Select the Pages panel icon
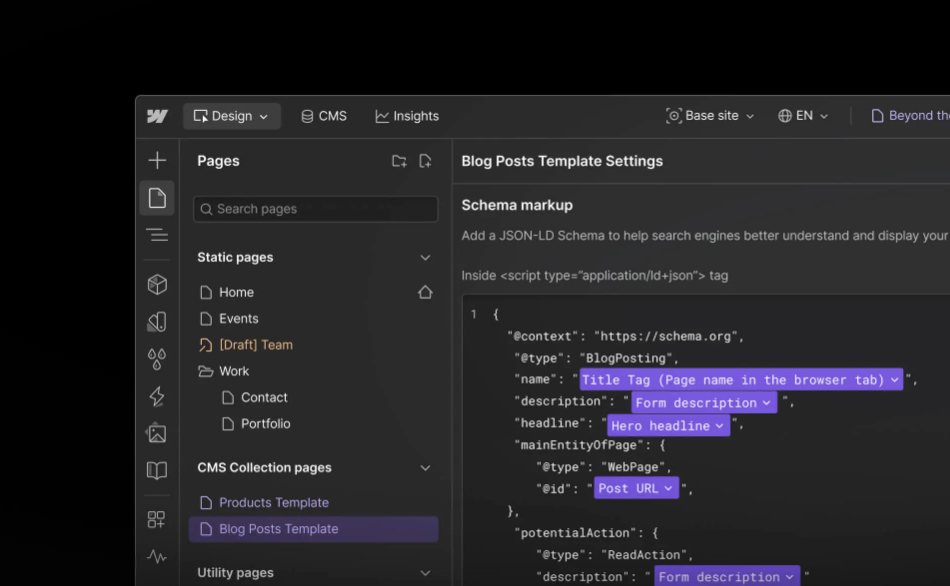950x586 pixels. 157,198
